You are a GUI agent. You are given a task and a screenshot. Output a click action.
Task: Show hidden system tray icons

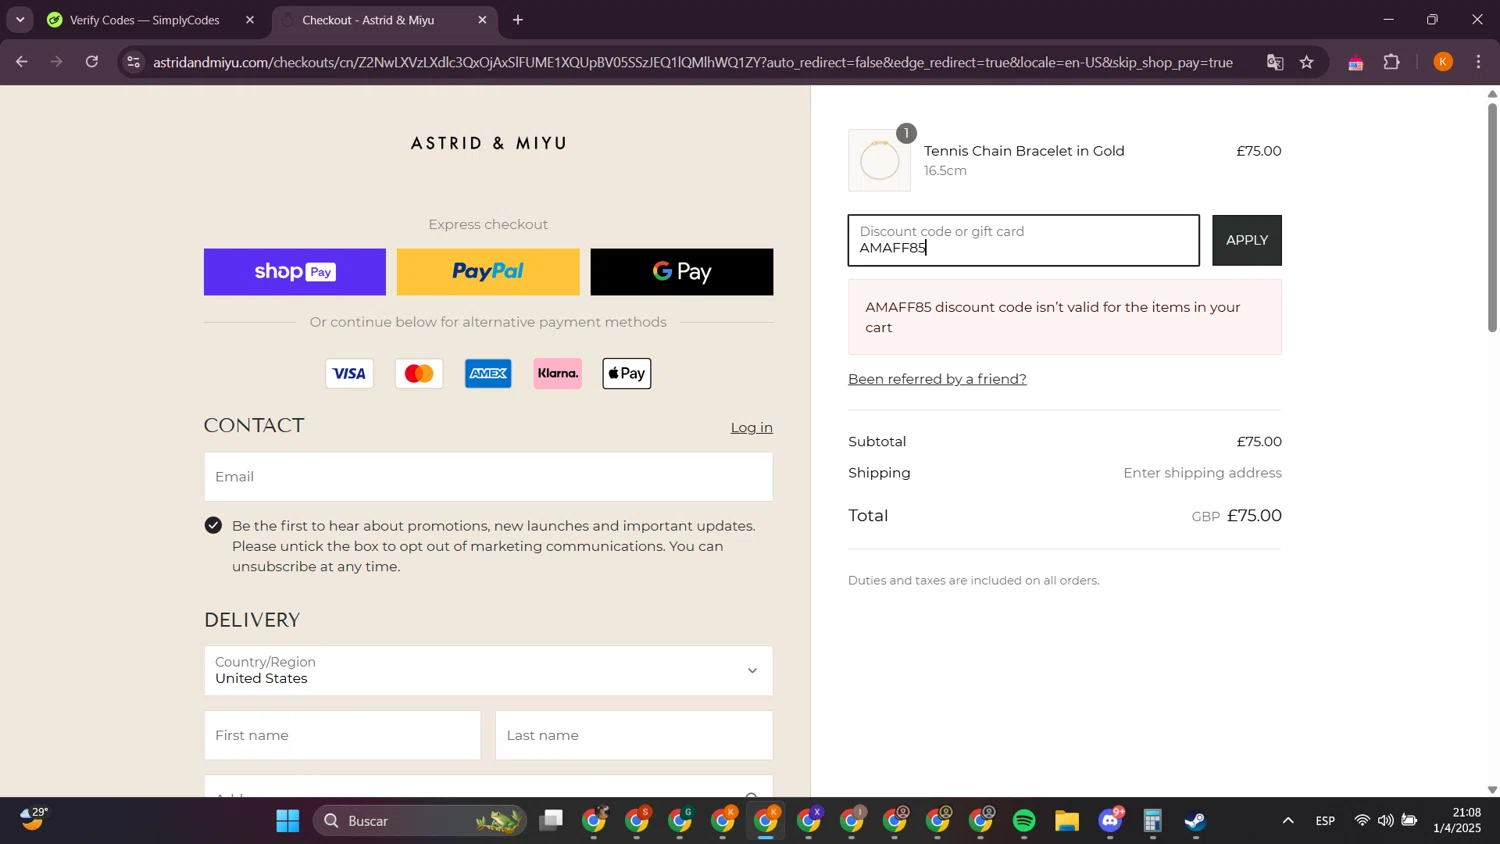(1288, 821)
